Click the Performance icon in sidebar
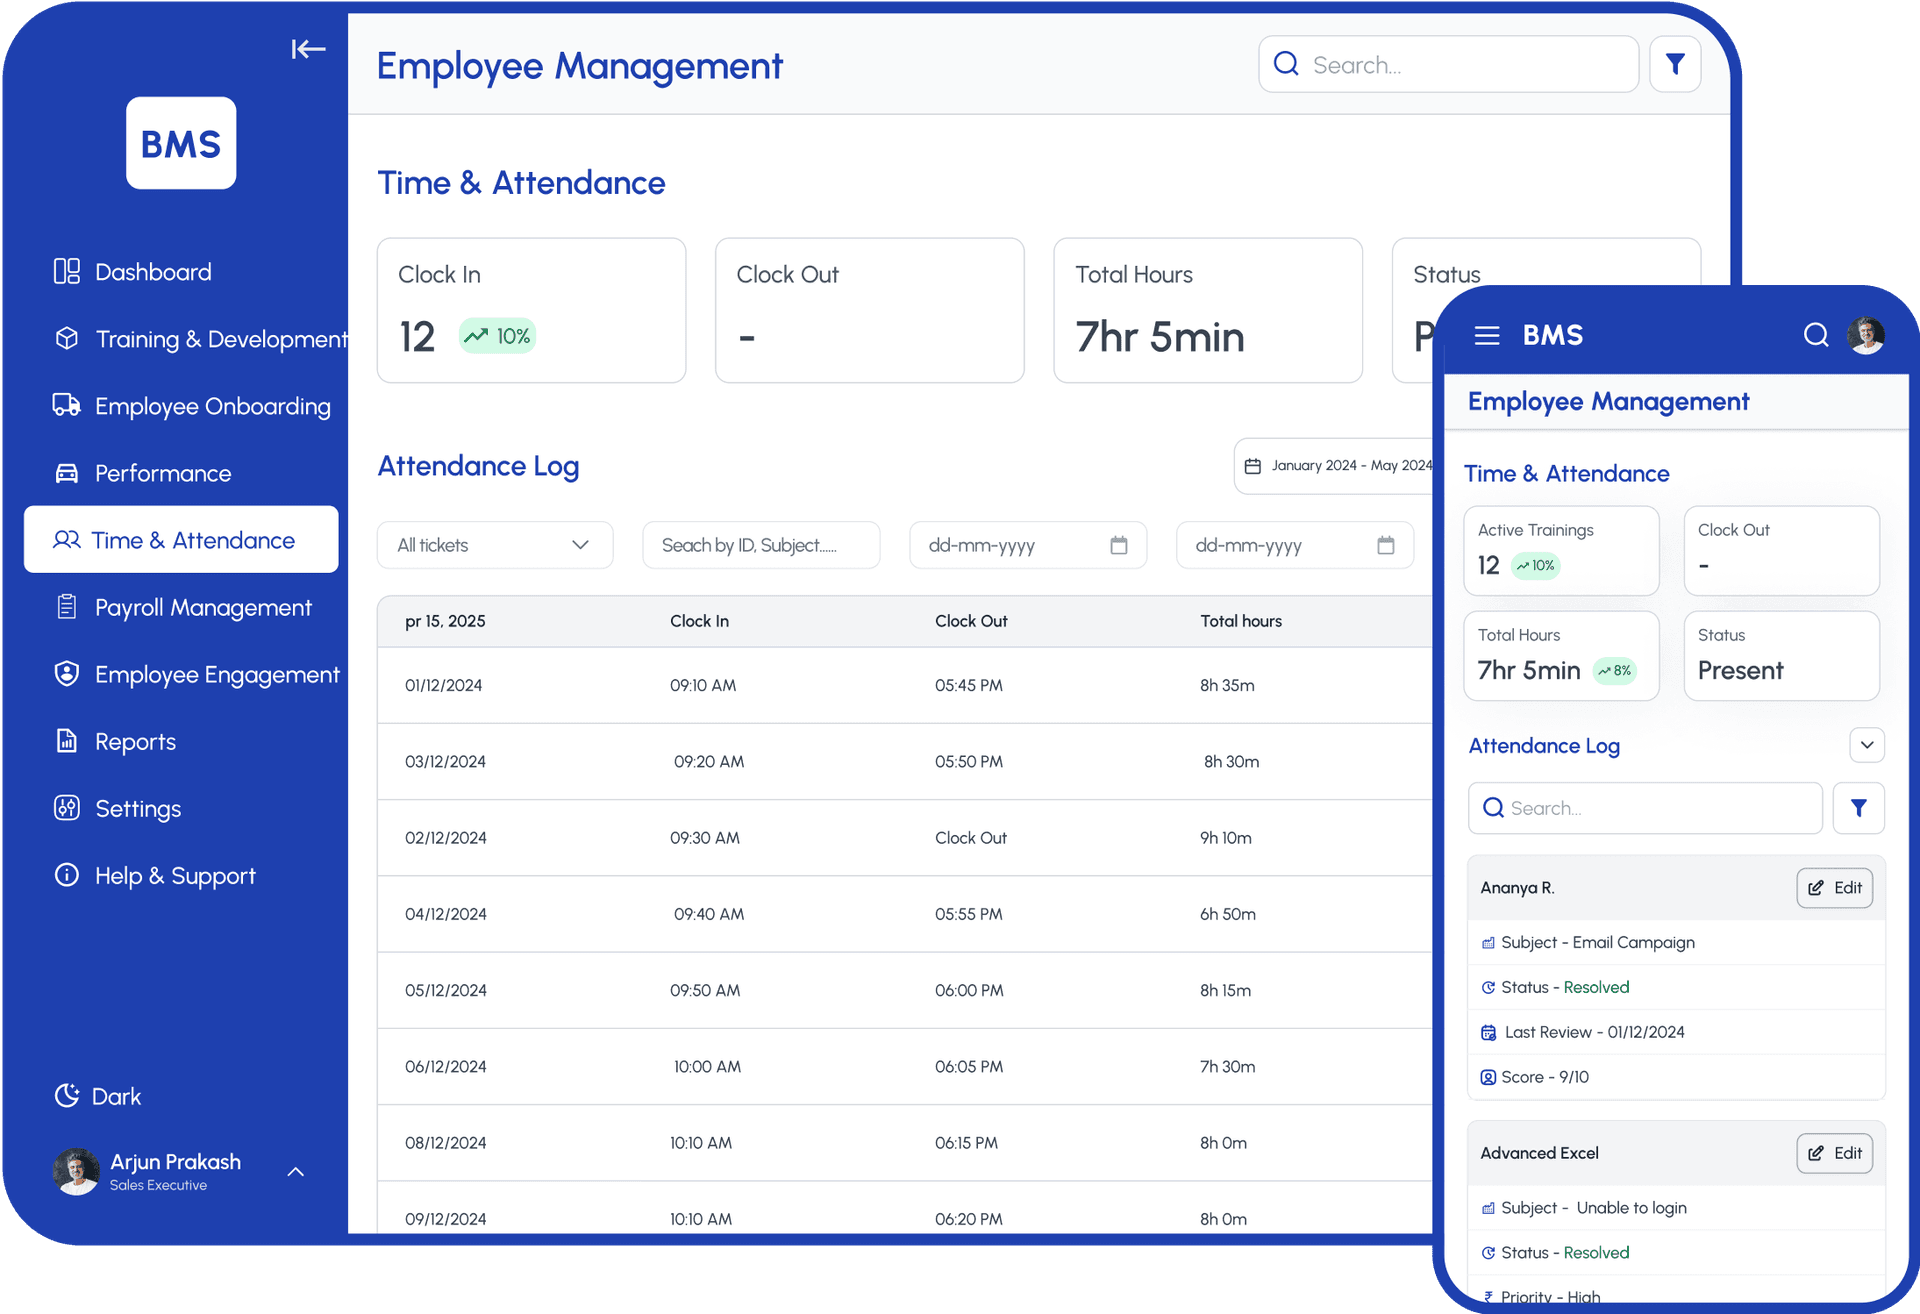 [x=66, y=472]
